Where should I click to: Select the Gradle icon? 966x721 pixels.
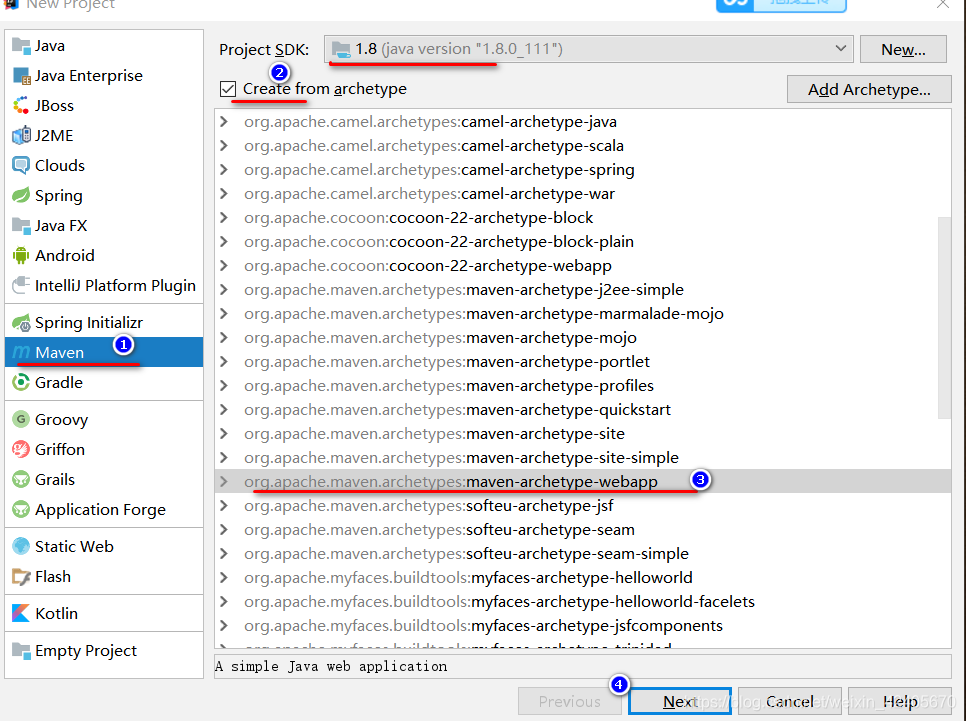[x=21, y=382]
